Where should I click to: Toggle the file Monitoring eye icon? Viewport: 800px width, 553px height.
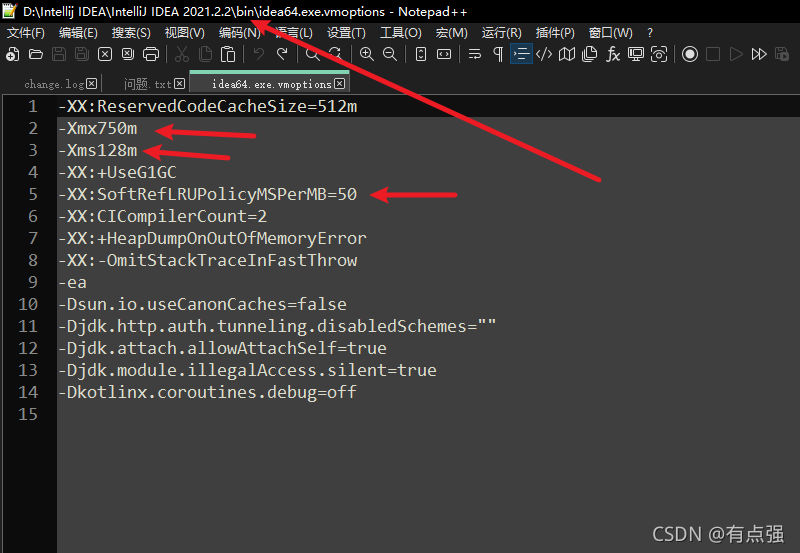click(659, 54)
